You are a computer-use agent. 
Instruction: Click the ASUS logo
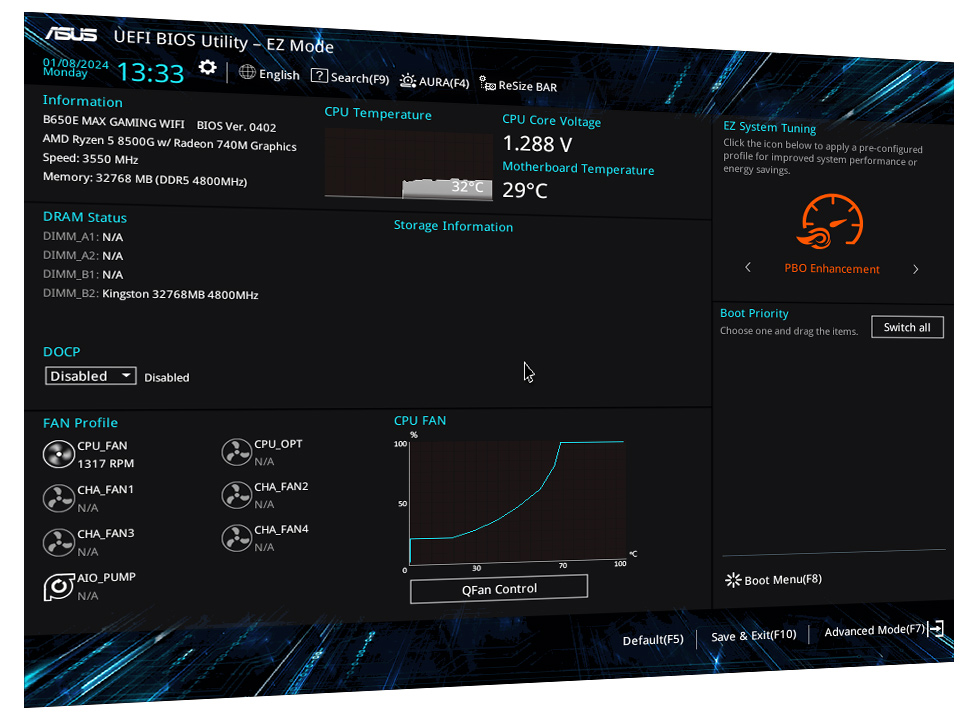(71, 34)
